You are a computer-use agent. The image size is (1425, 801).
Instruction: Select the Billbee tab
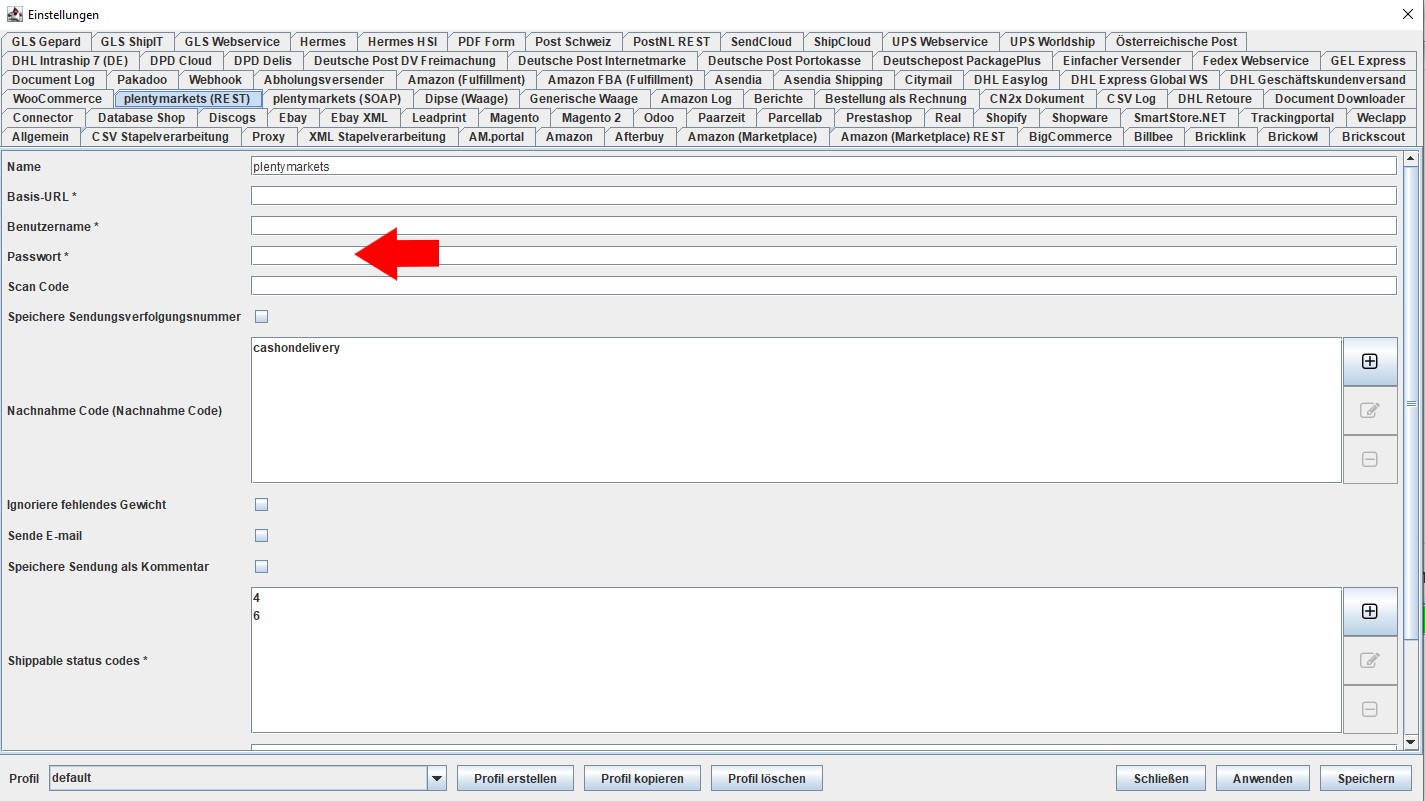click(1153, 137)
